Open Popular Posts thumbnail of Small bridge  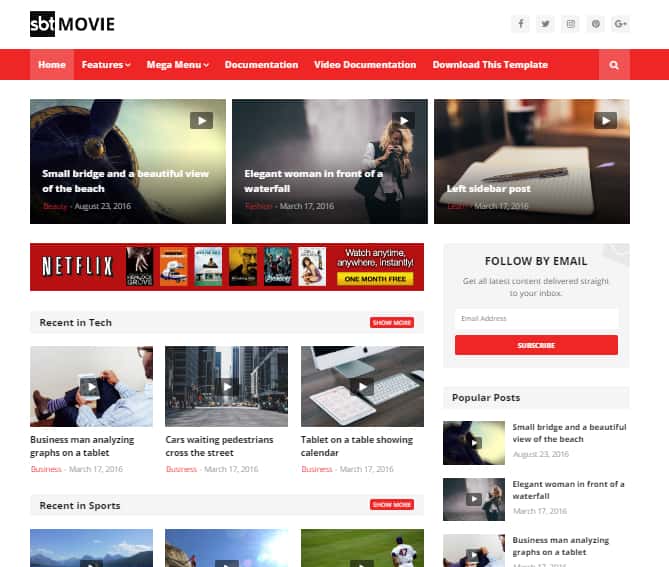(x=474, y=443)
